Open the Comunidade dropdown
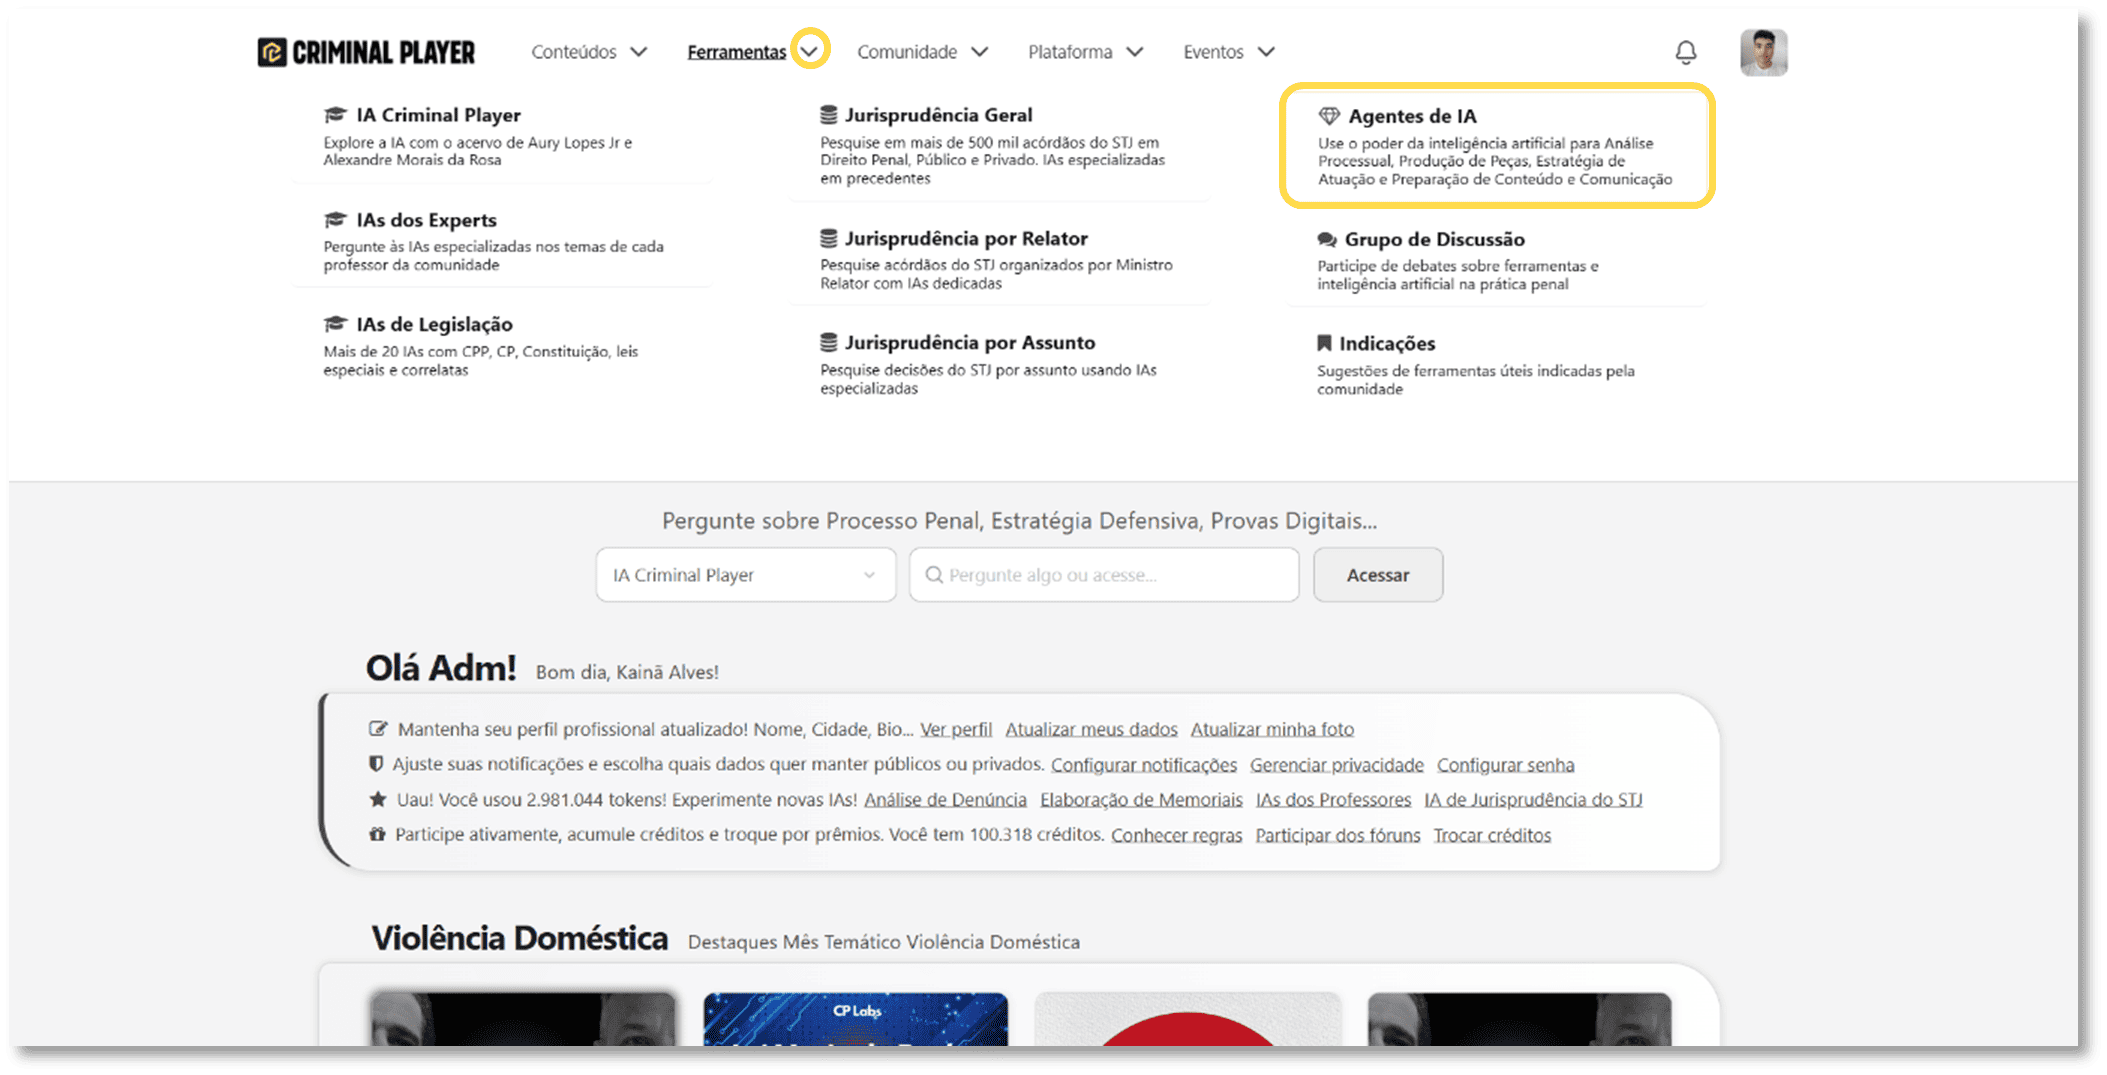This screenshot has height=1075, width=2107. [x=922, y=51]
